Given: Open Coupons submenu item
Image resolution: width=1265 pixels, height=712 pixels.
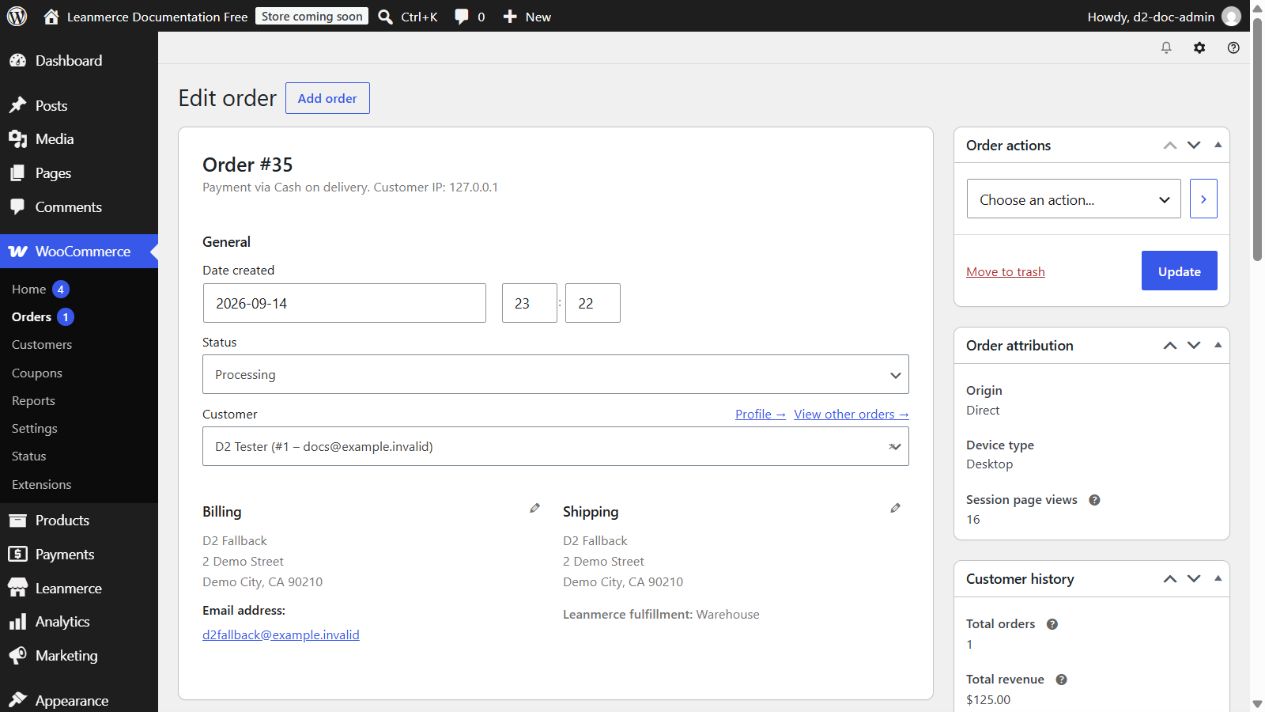Looking at the screenshot, I should (x=37, y=373).
